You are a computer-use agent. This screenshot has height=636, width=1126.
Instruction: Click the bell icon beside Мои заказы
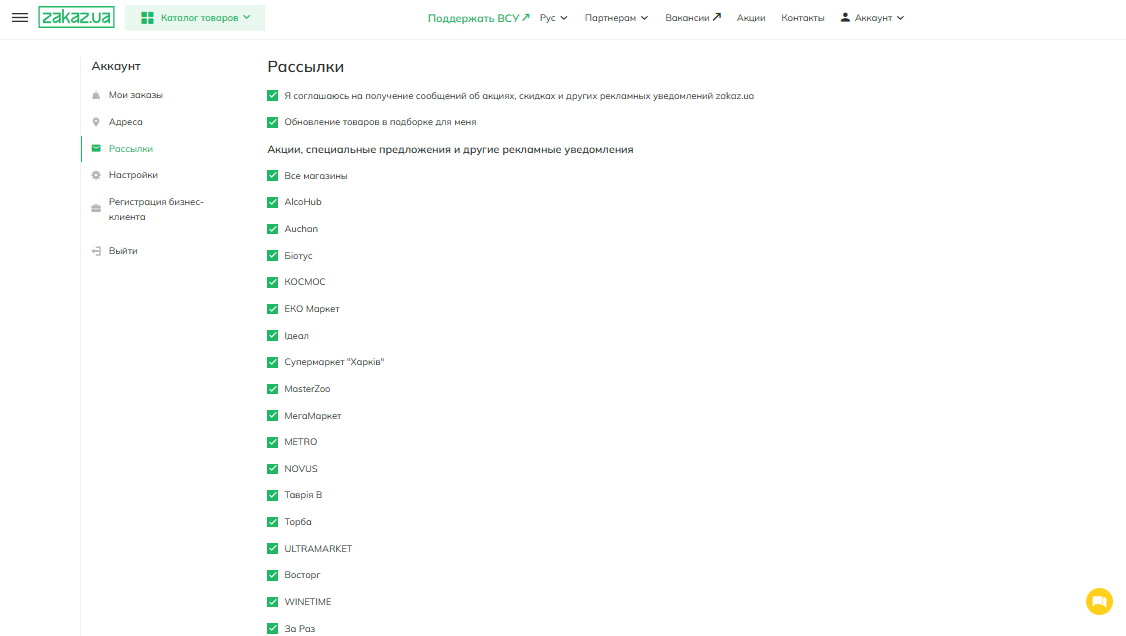(96, 95)
